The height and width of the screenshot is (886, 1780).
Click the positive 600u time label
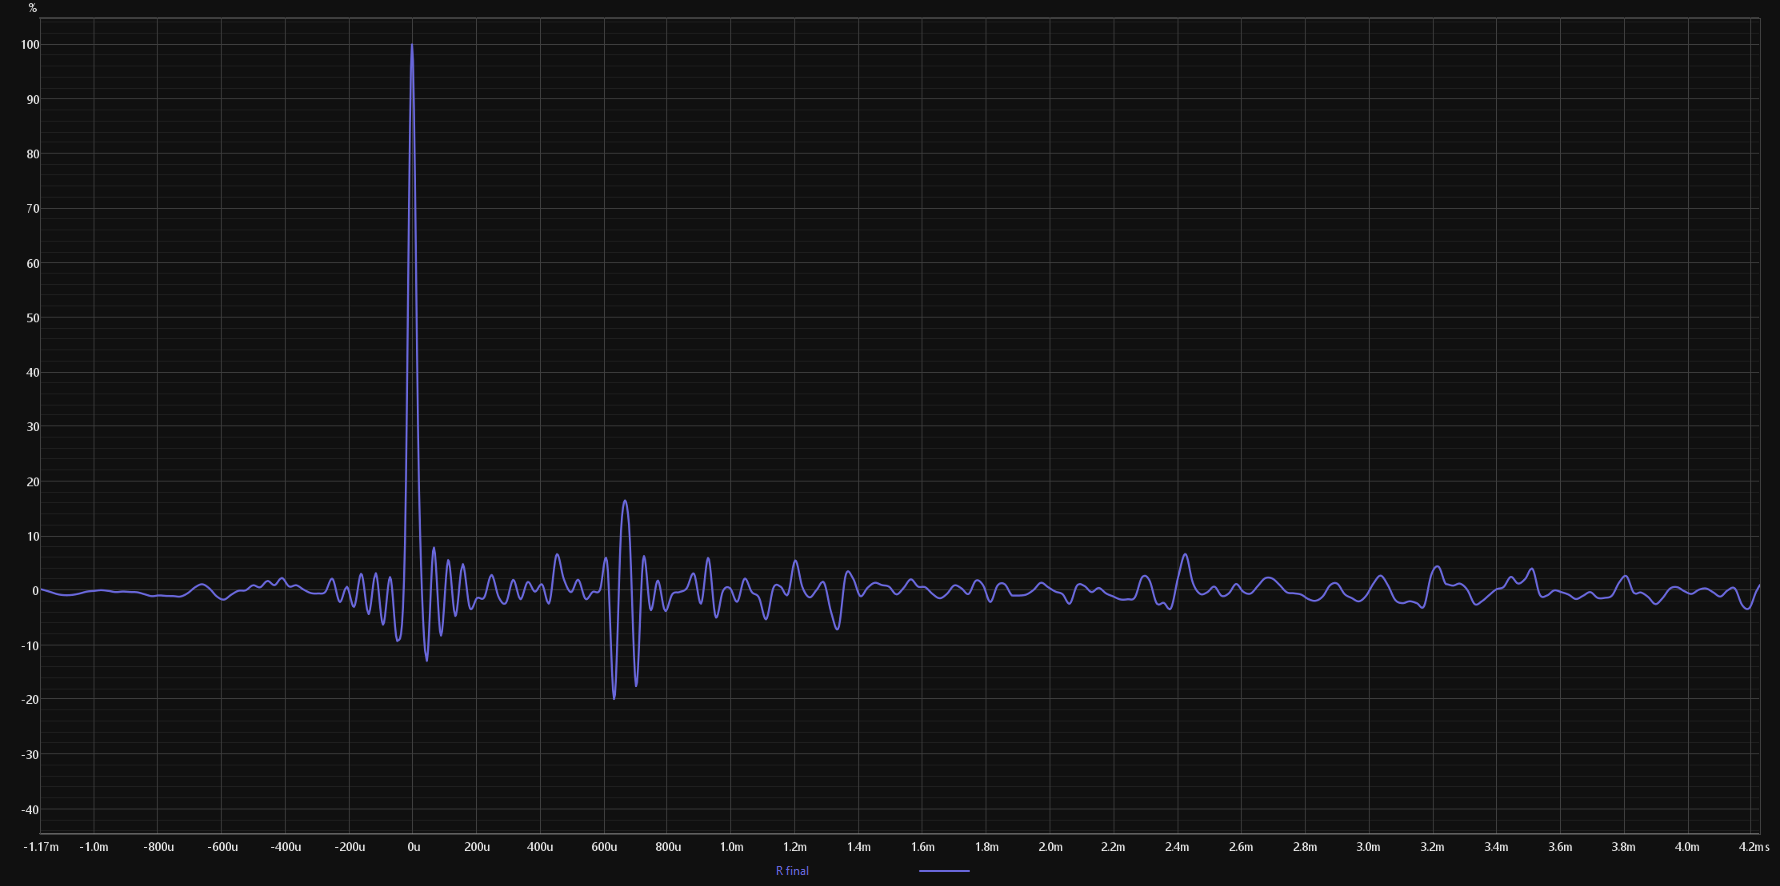pos(604,847)
